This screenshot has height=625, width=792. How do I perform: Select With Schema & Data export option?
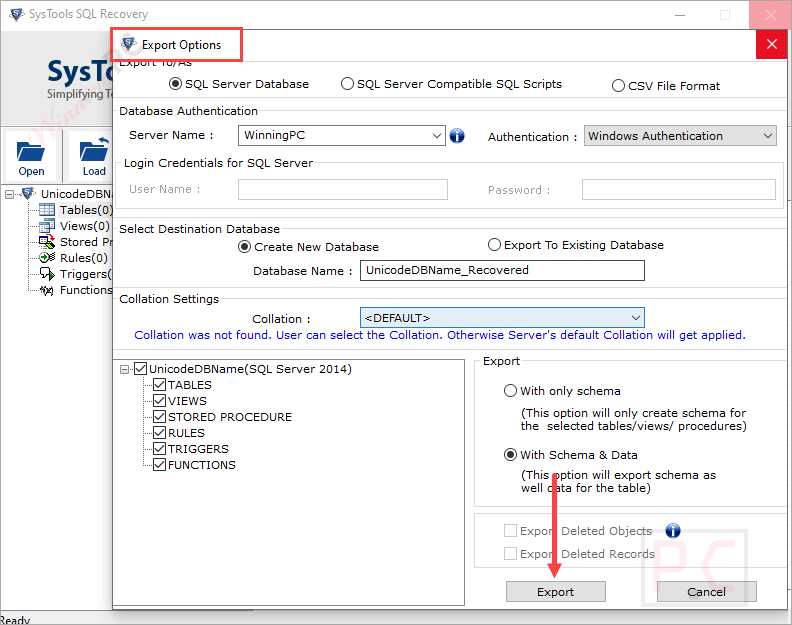[510, 455]
